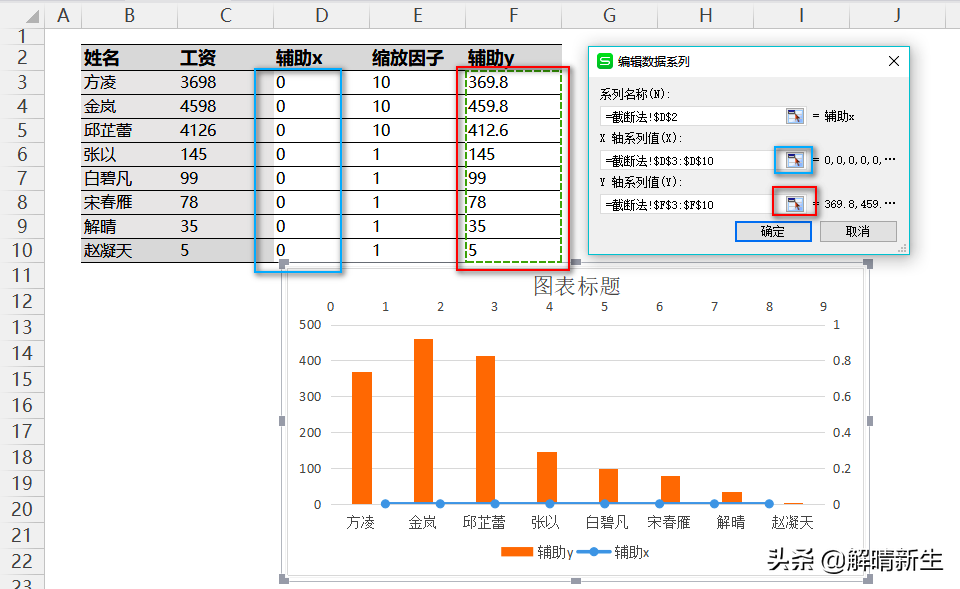Select the tallest orange bar for 金岚
This screenshot has width=960, height=589.
(x=423, y=421)
